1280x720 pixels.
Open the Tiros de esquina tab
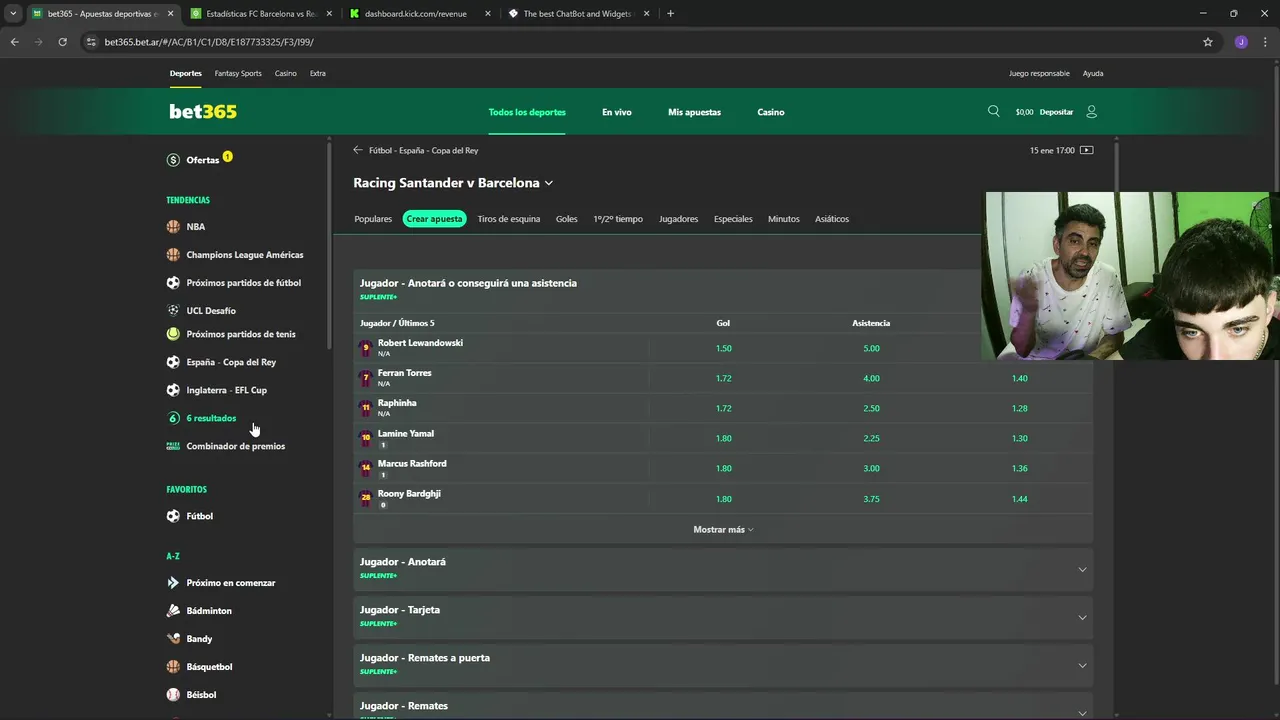point(509,219)
